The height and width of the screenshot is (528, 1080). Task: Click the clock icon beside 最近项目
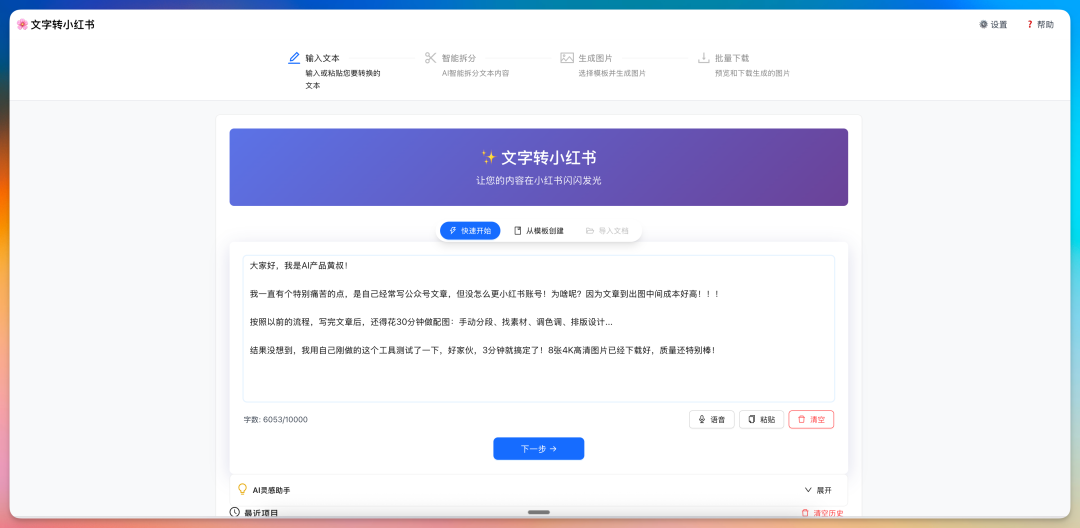point(235,513)
